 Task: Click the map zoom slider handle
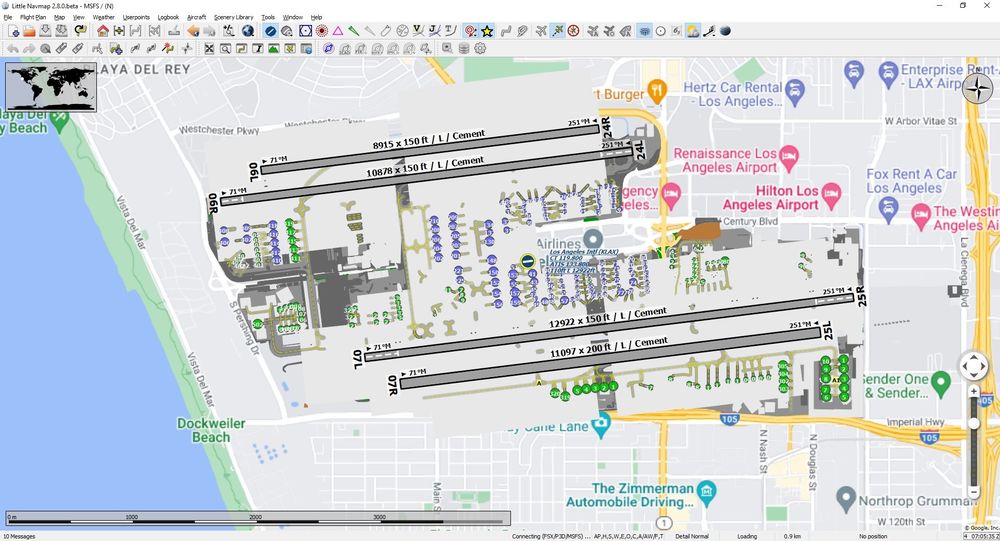pyautogui.click(x=974, y=424)
